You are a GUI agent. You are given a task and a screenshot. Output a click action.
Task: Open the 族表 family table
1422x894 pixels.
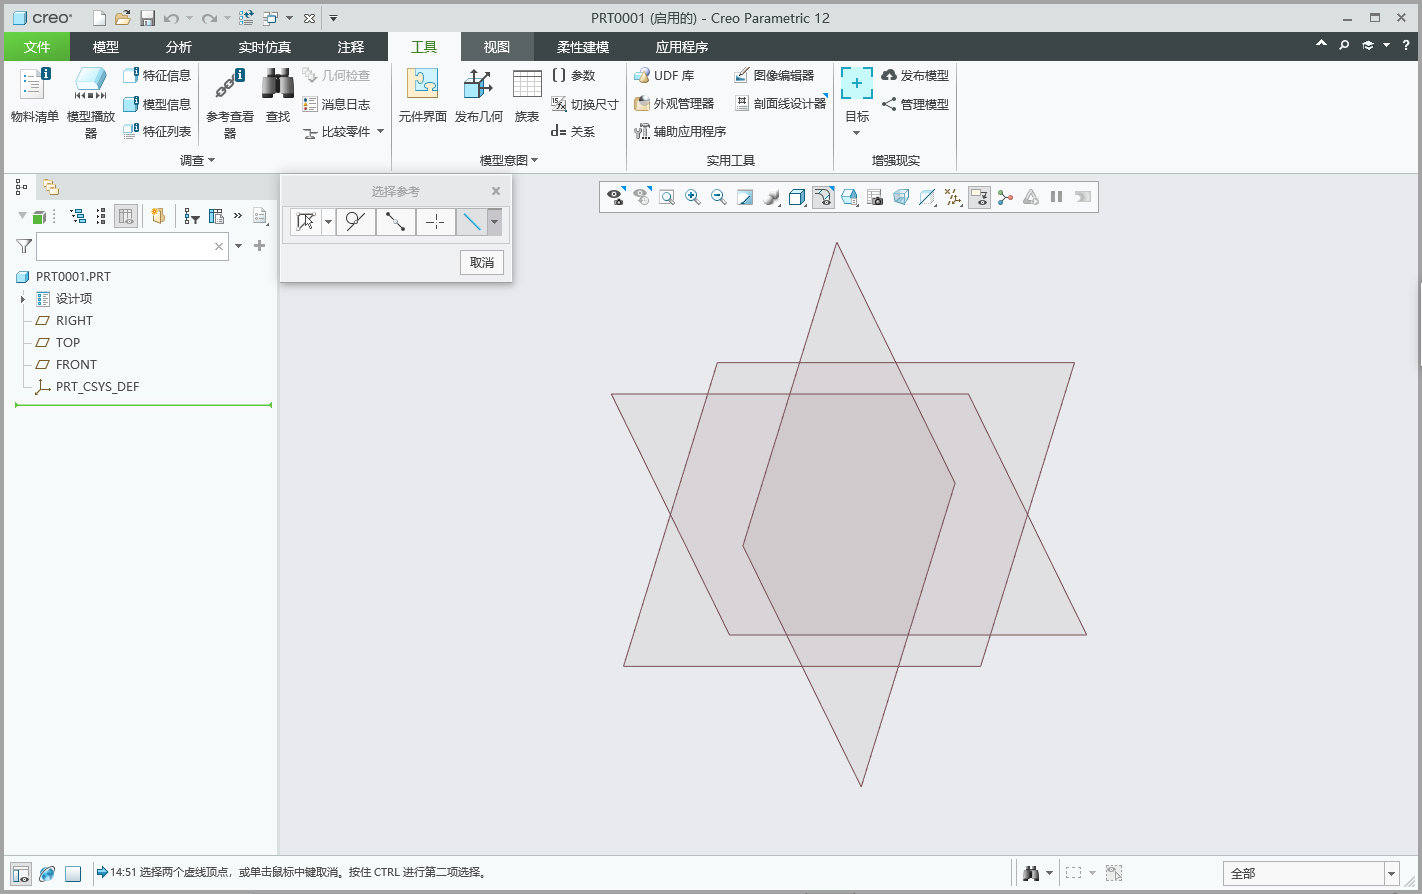tap(527, 96)
